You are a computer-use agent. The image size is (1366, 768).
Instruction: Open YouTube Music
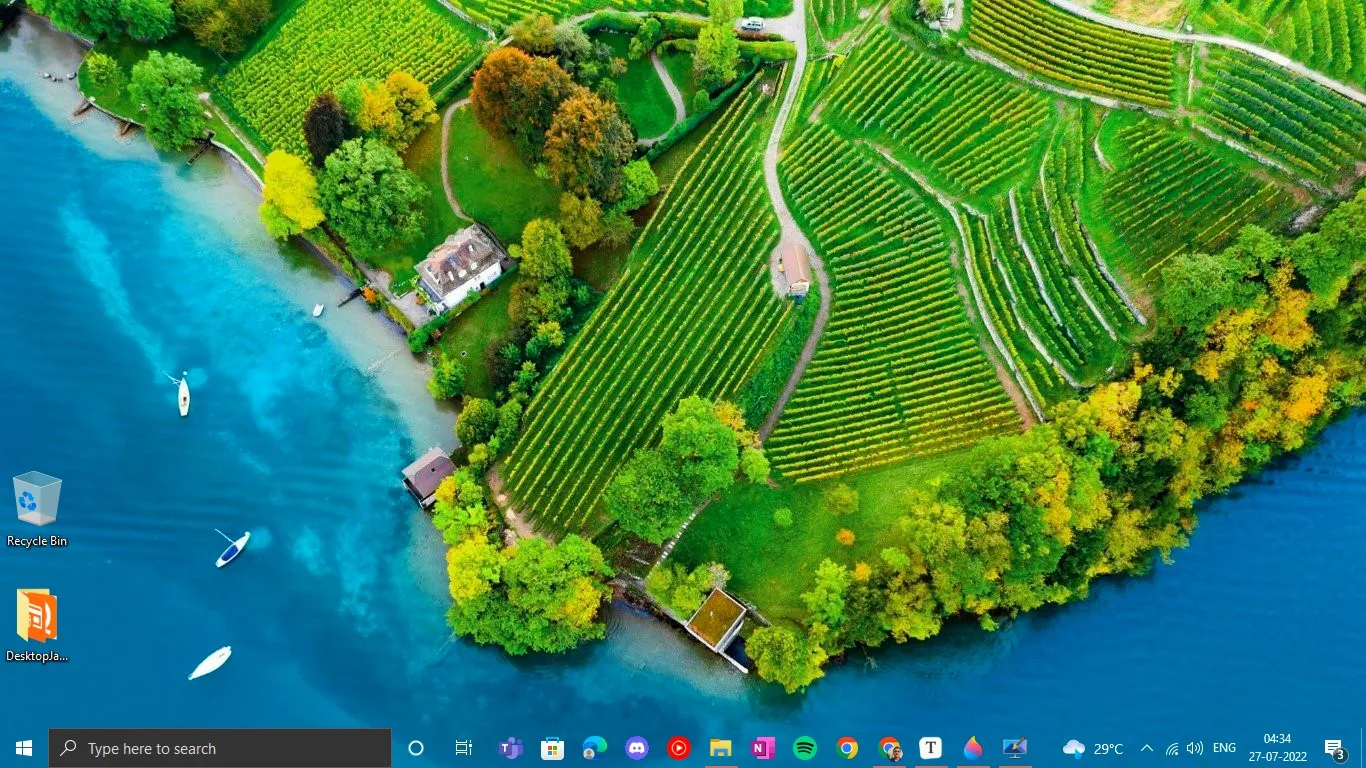pos(678,747)
